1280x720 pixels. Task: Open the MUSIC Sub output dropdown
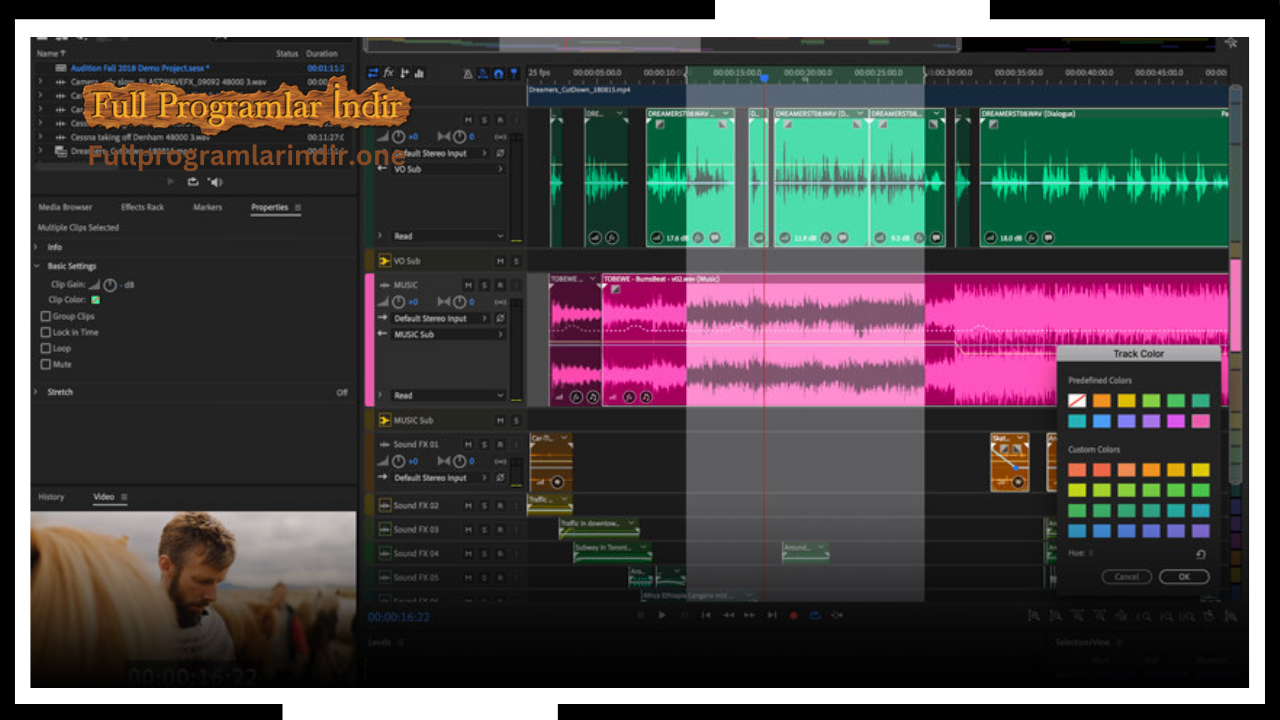[x=447, y=334]
